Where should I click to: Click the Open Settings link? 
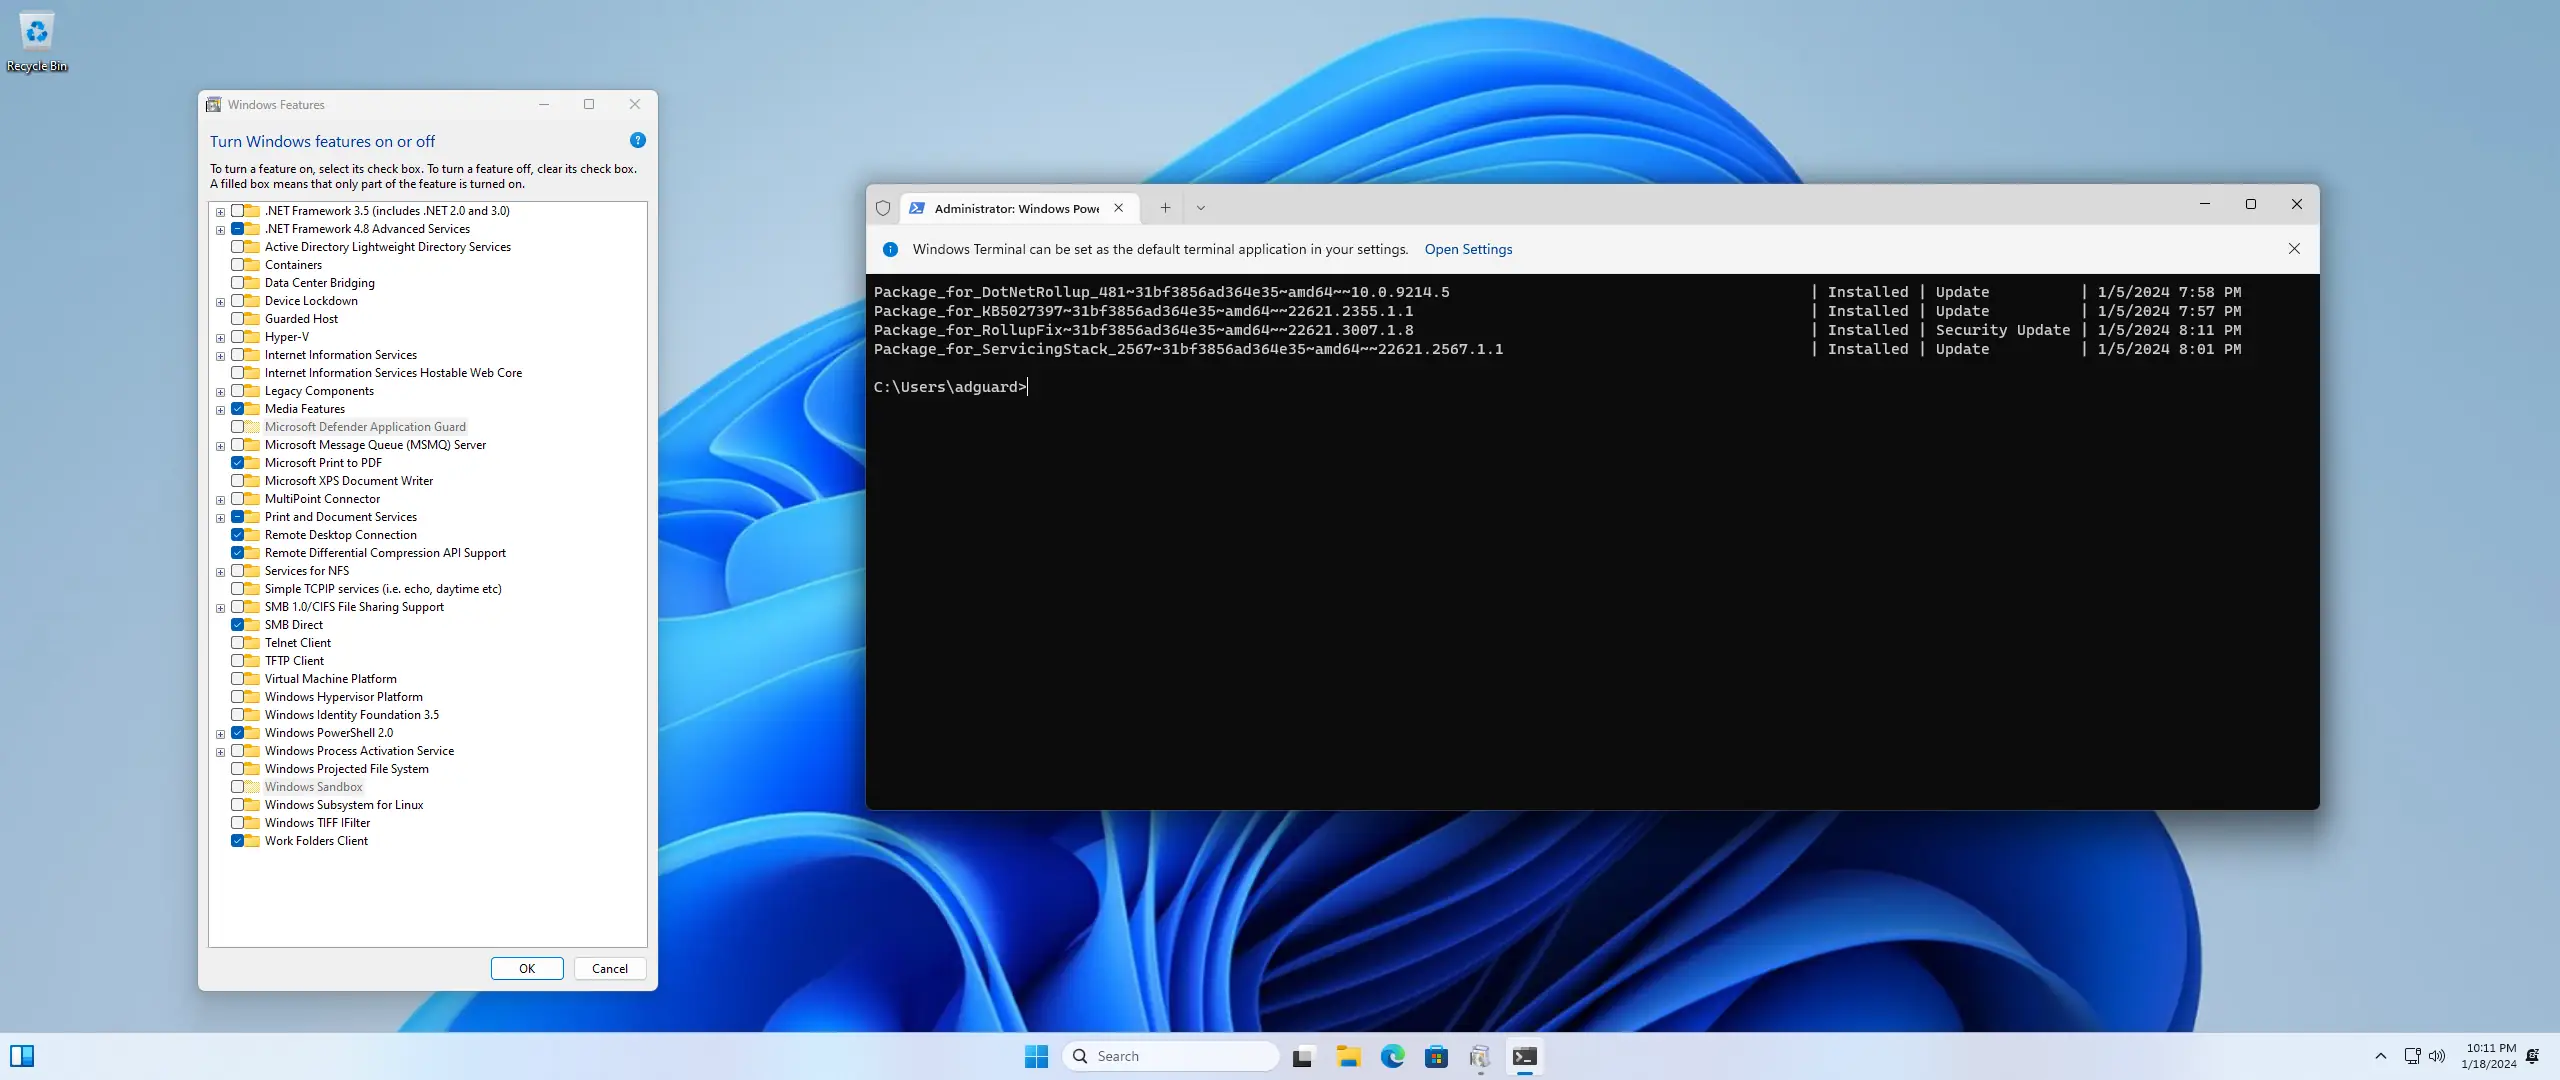click(1467, 249)
